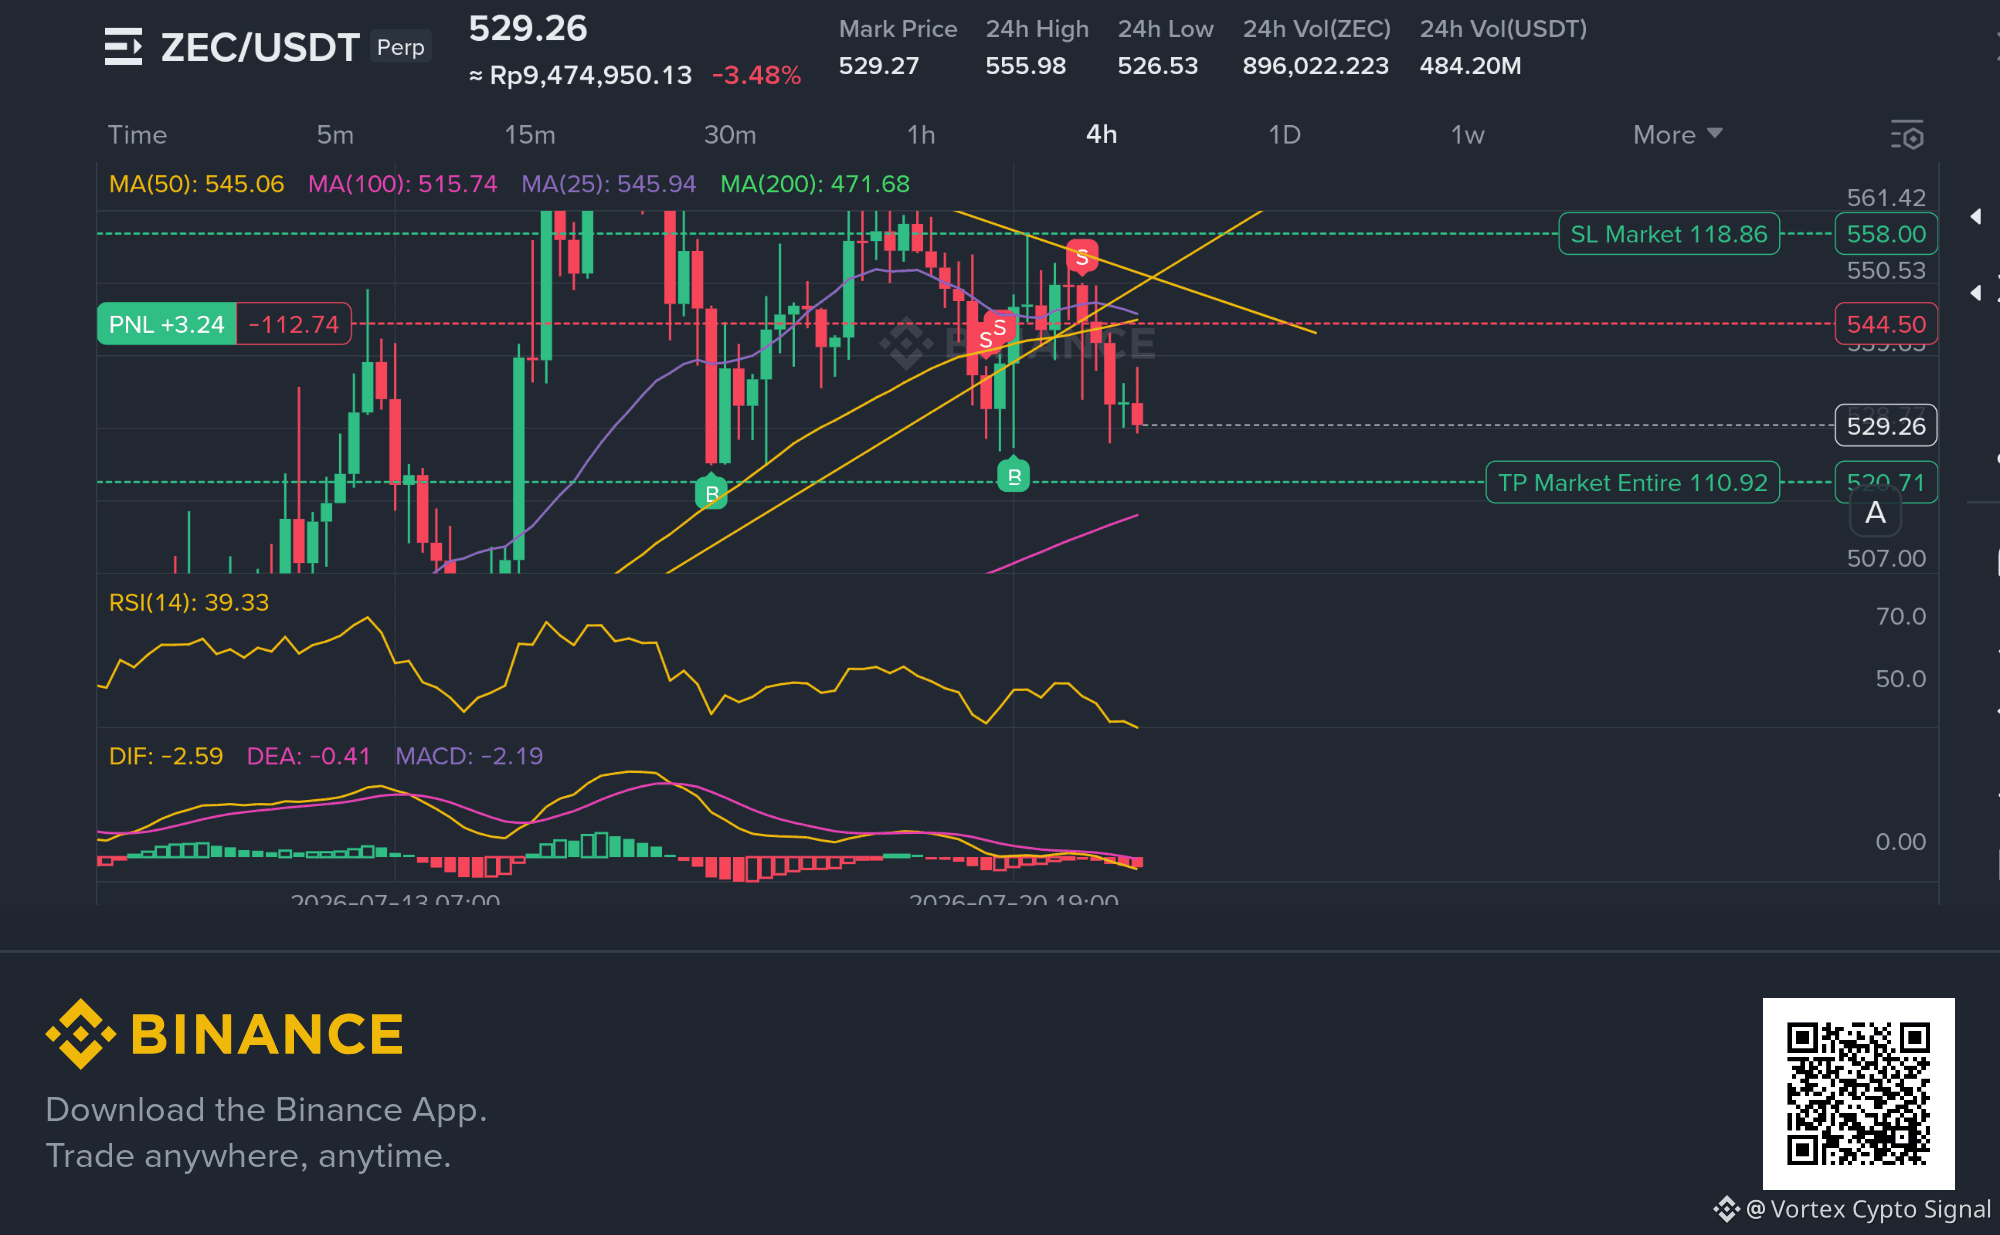
Task: Switch to the 15m timeframe
Action: point(529,135)
